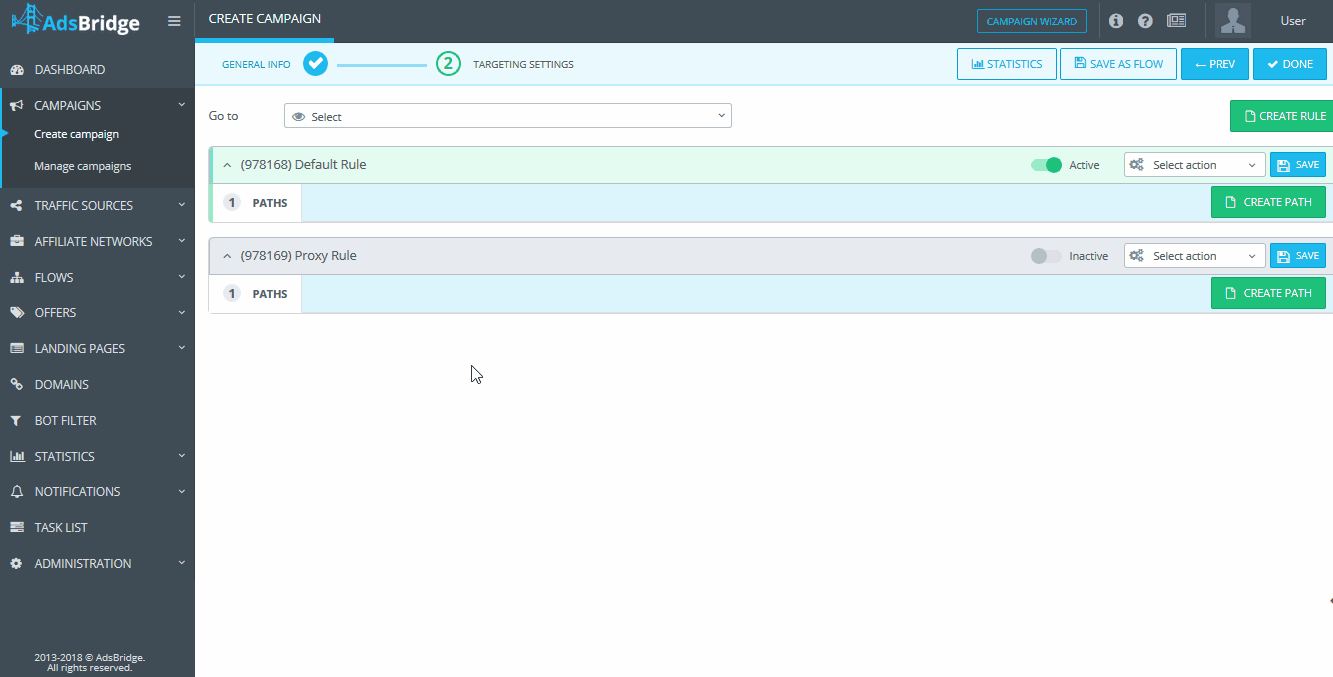Click the hamburger menu icon
The height and width of the screenshot is (677, 1333).
(174, 21)
